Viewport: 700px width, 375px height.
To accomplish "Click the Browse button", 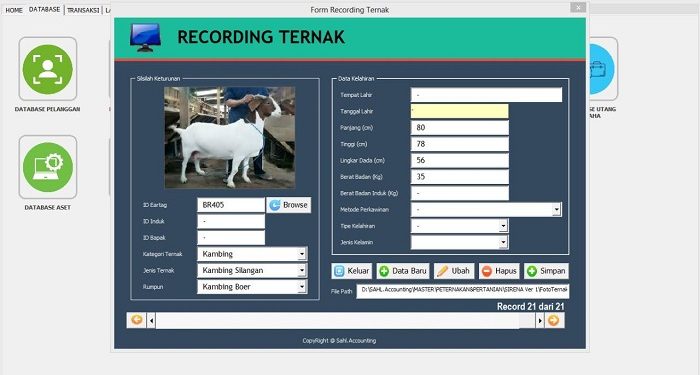I will pyautogui.click(x=289, y=205).
